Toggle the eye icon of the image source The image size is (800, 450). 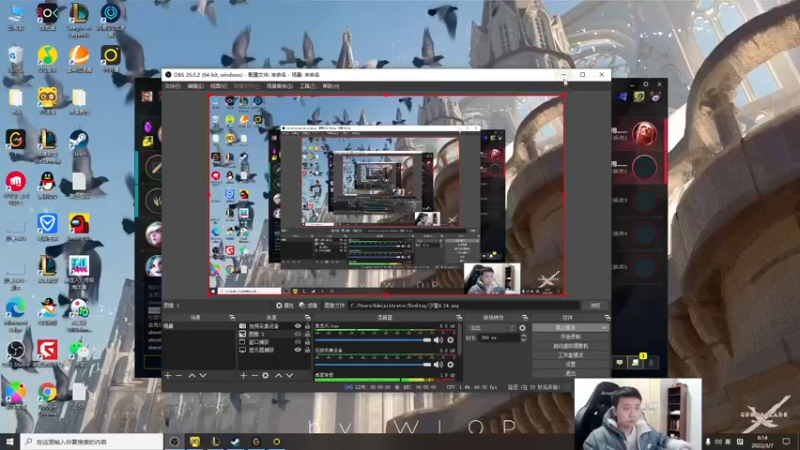[298, 334]
